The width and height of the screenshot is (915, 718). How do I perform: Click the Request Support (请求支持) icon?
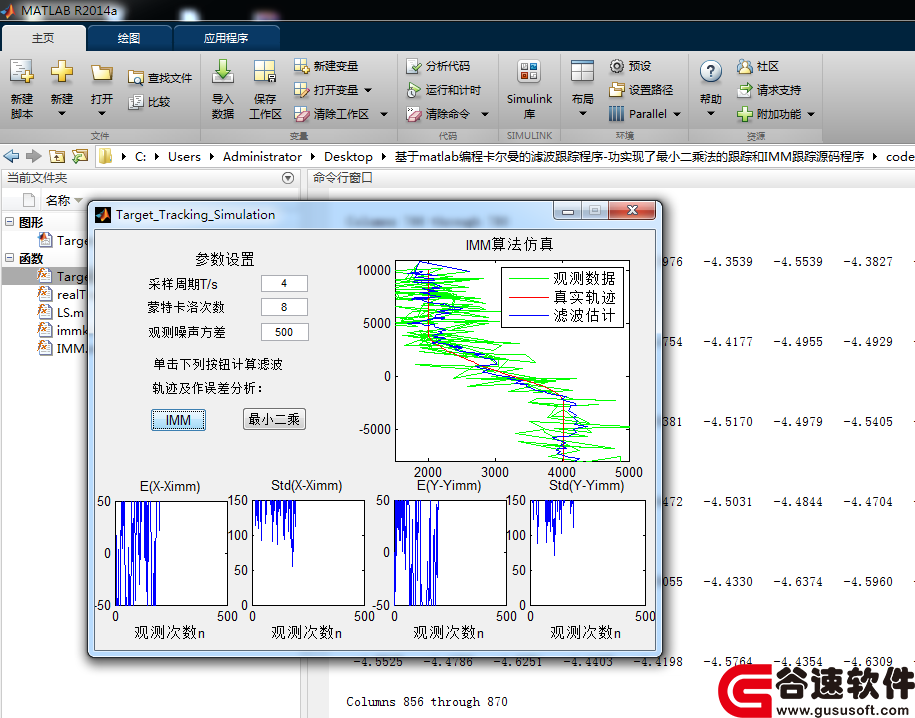pyautogui.click(x=745, y=90)
